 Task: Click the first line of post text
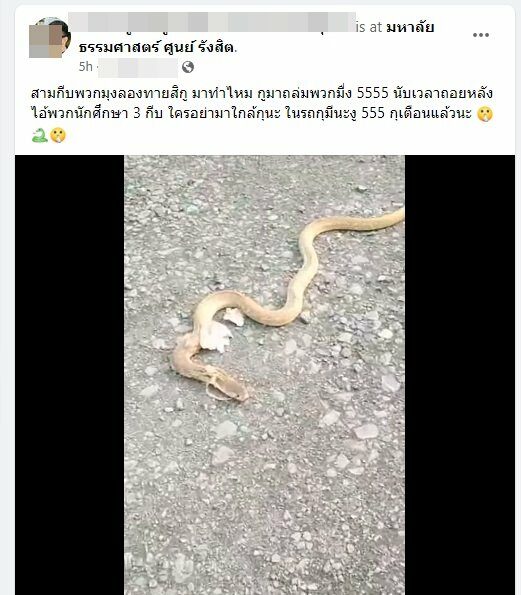point(262,93)
